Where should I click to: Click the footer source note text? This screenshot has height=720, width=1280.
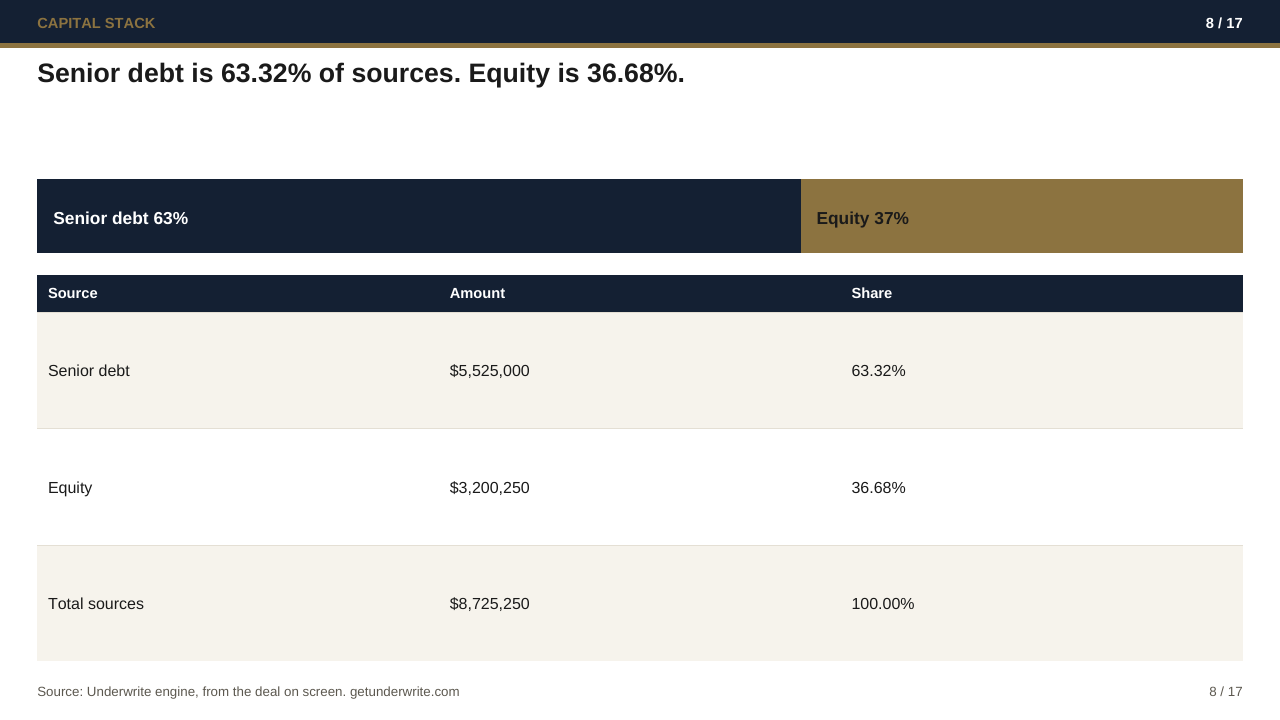click(x=248, y=691)
